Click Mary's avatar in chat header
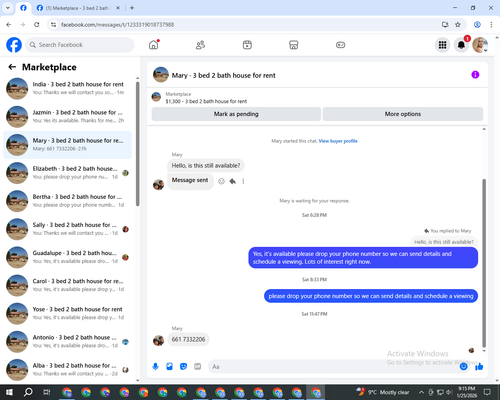500x400 pixels. [161, 75]
